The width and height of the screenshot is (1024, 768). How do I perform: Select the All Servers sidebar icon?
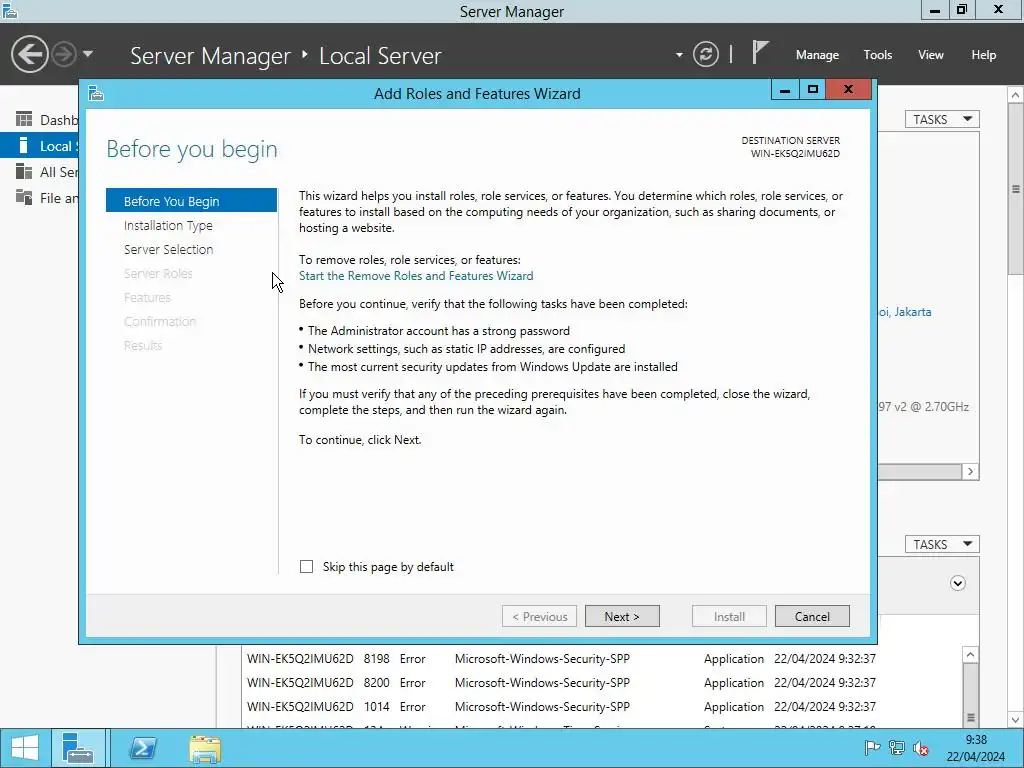point(24,172)
